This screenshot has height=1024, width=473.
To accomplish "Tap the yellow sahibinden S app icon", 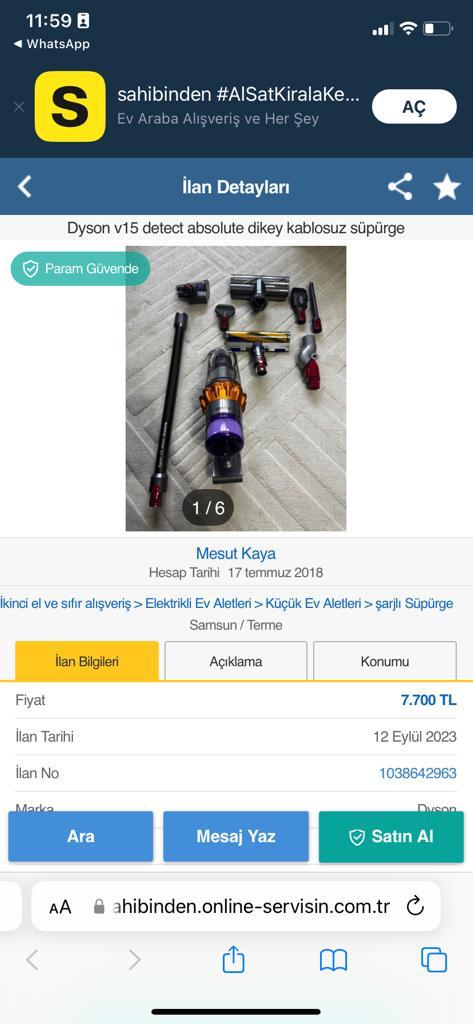I will coord(70,106).
